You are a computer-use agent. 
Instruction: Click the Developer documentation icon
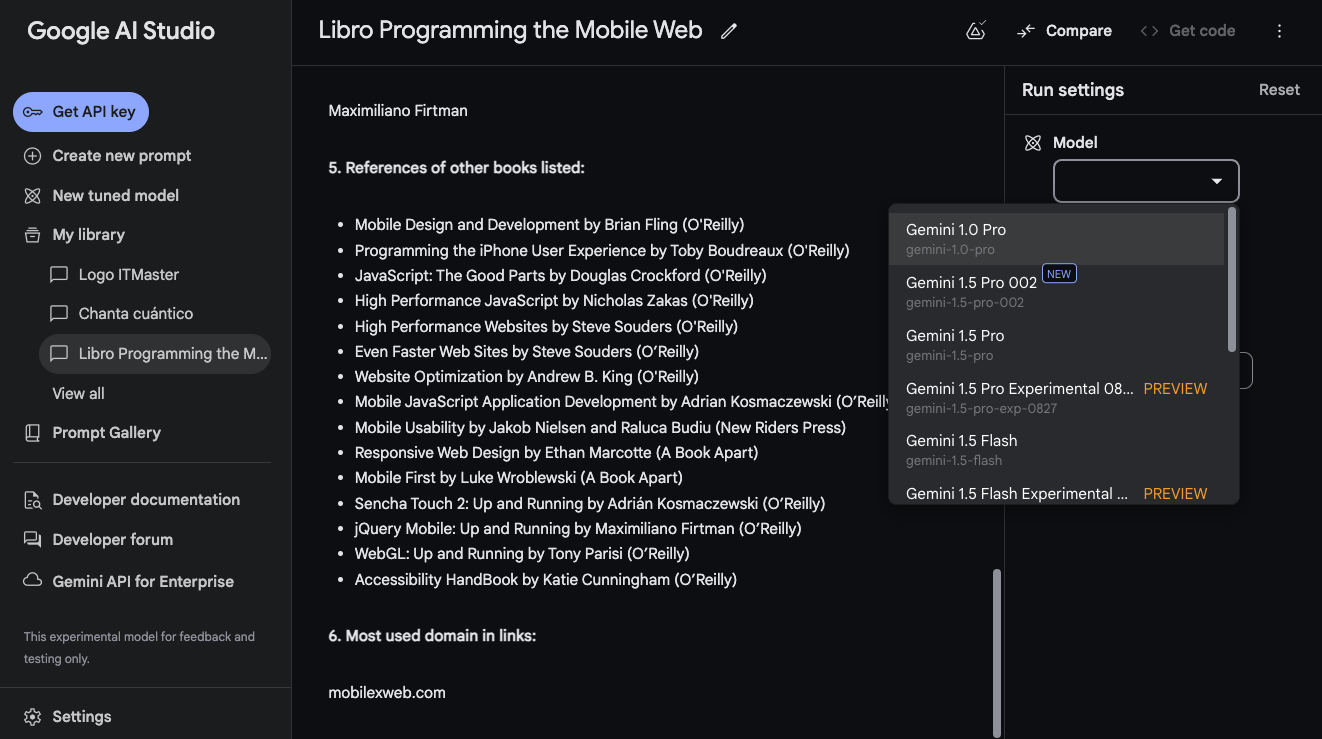(x=33, y=500)
